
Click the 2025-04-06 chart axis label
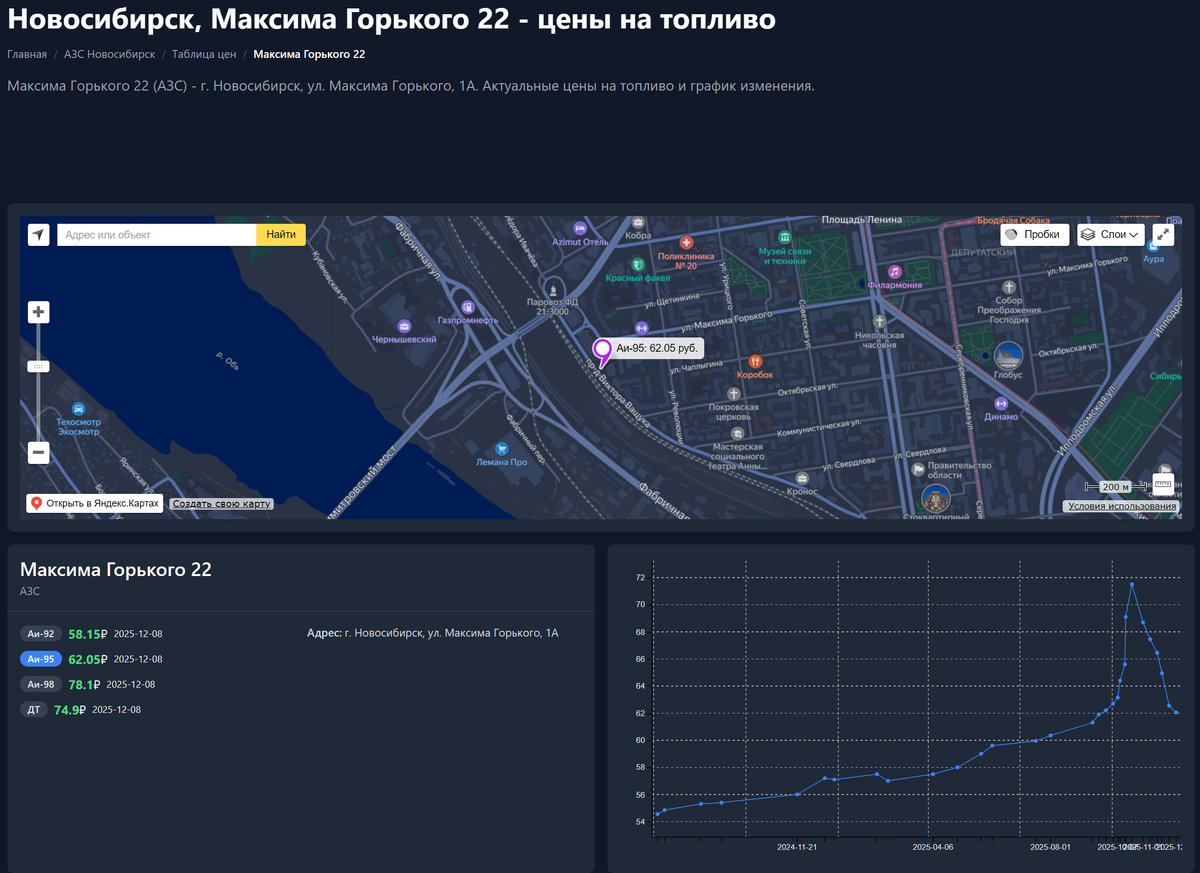[932, 847]
